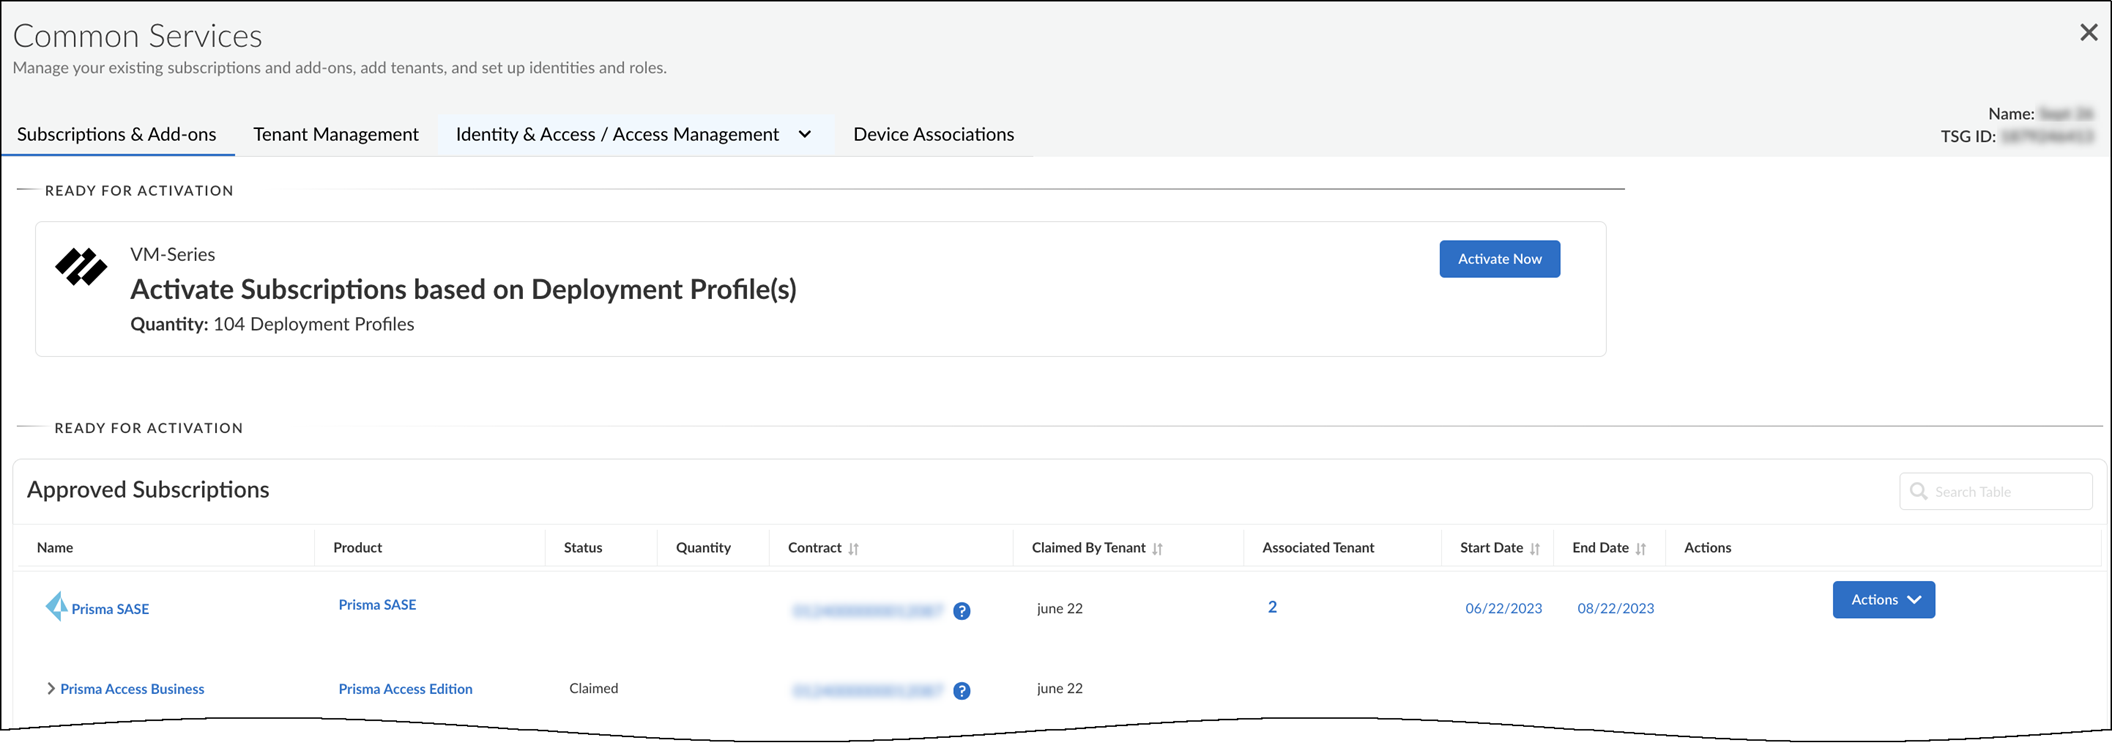Open the Prisma SASE product link
This screenshot has height=743, width=2112.
pyautogui.click(x=377, y=605)
